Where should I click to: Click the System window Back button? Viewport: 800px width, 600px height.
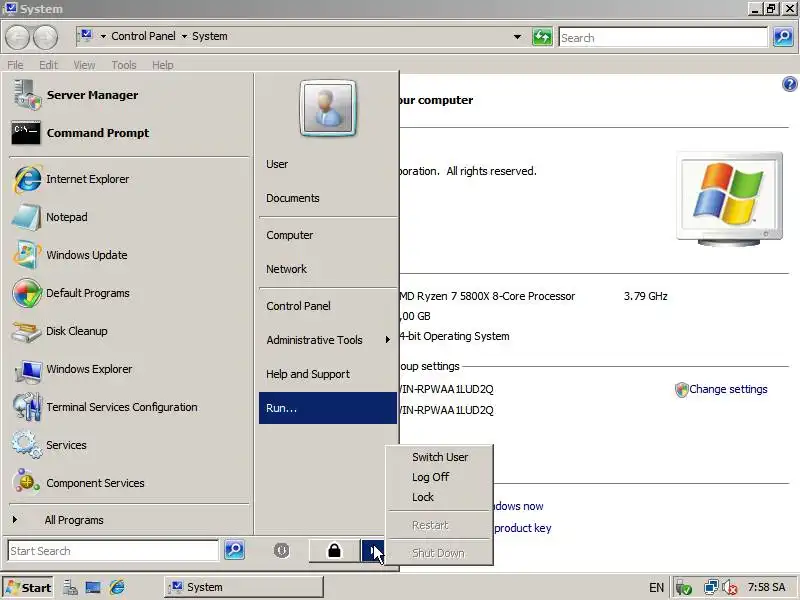18,37
